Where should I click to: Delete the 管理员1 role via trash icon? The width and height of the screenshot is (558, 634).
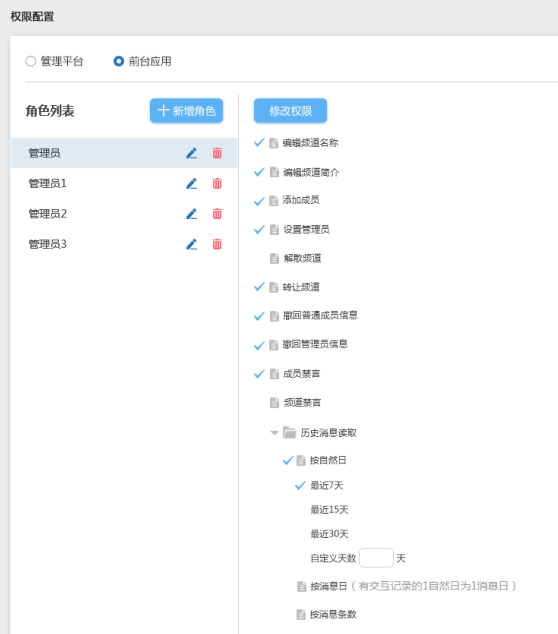click(217, 184)
